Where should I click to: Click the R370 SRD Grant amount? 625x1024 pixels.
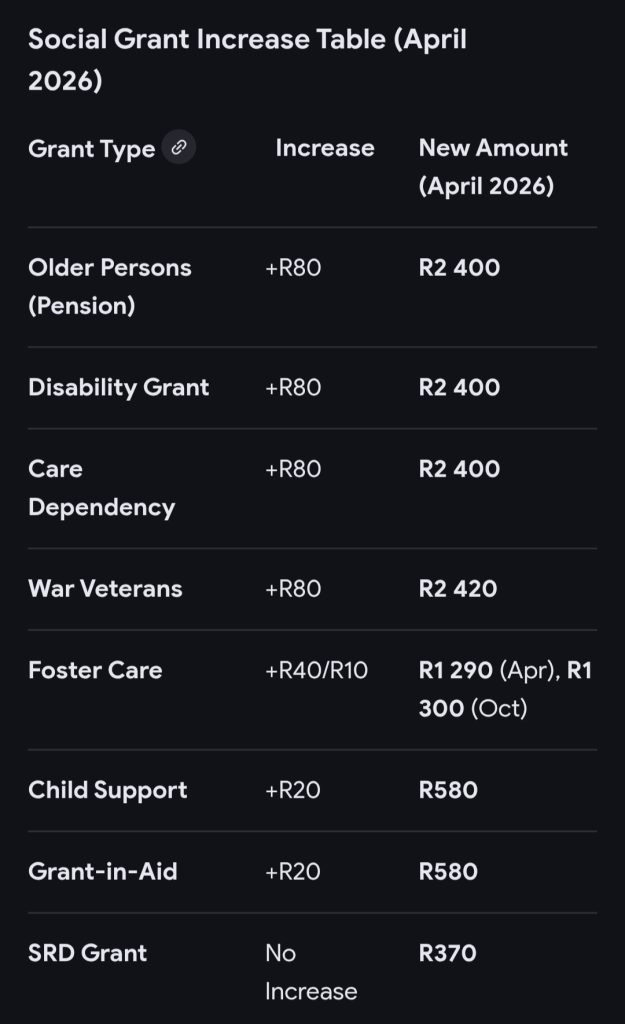coord(447,953)
